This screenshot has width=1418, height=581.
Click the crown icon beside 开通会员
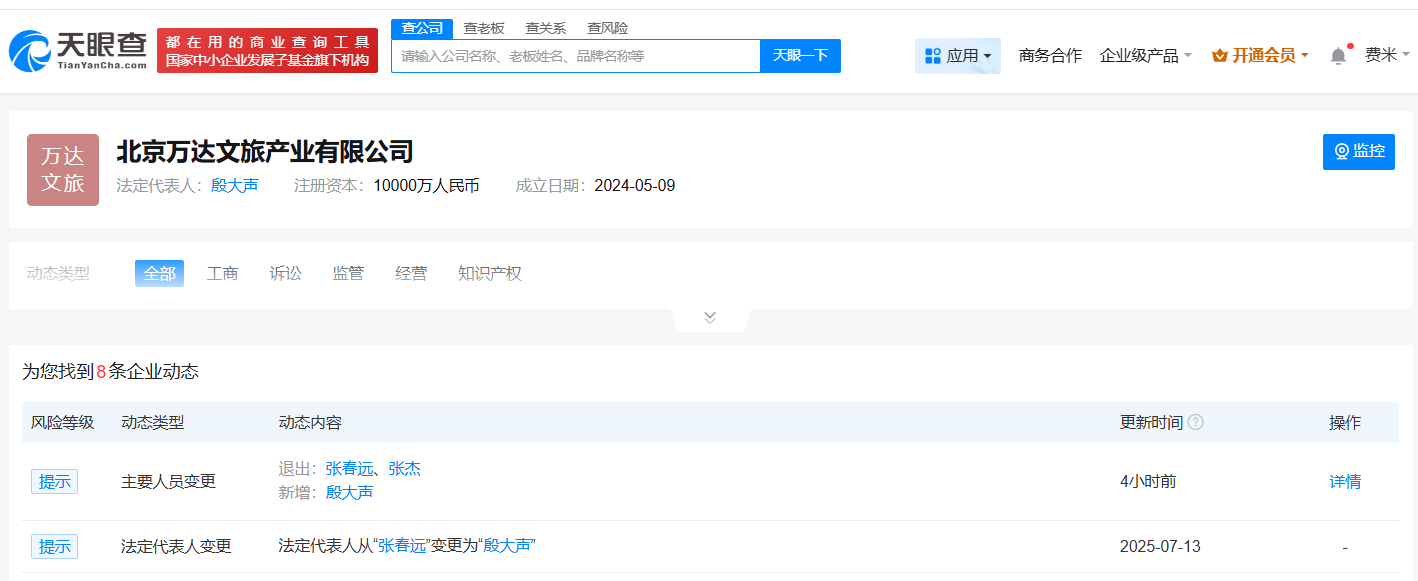(1219, 56)
